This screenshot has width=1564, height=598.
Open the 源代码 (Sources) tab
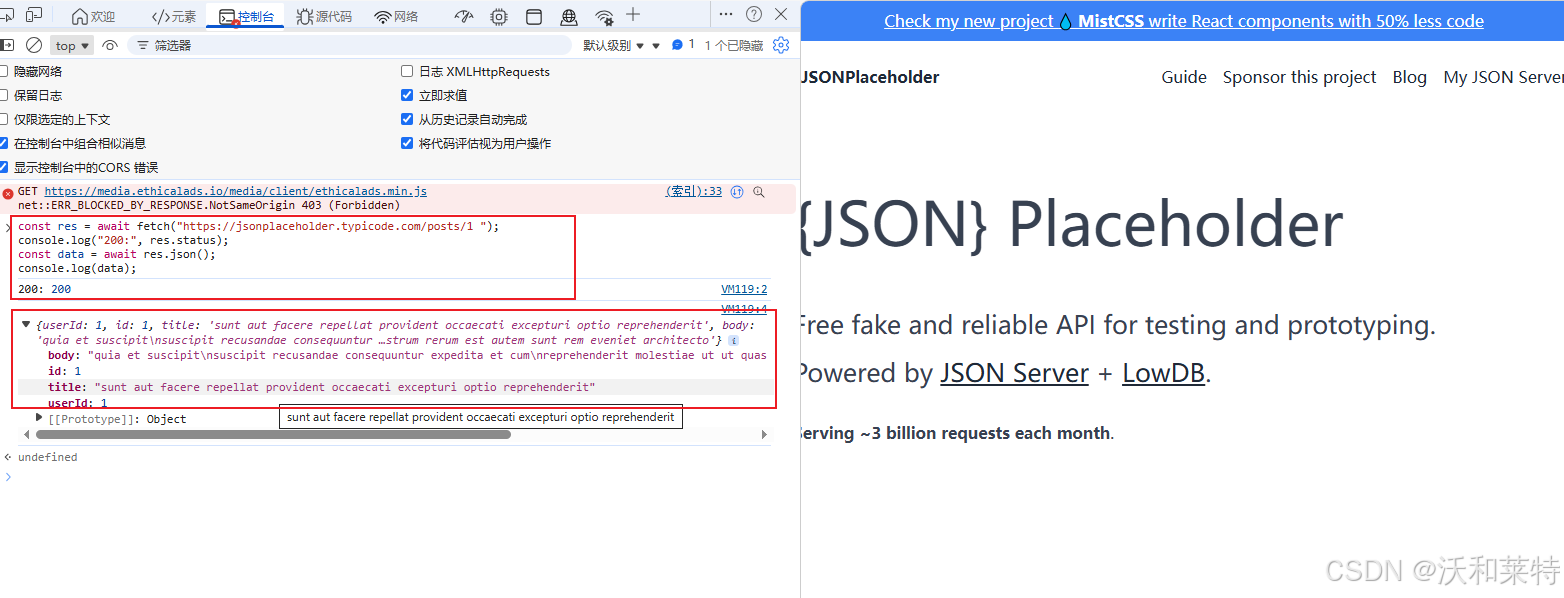[x=325, y=16]
